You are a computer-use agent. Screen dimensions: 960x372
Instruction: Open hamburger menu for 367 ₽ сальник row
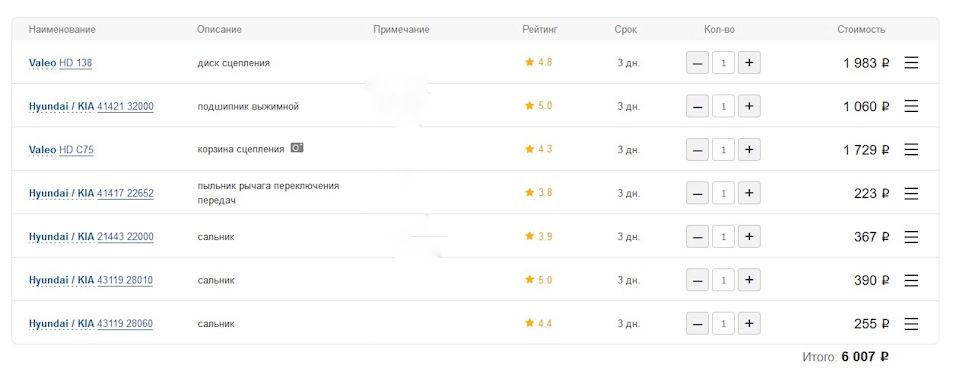[x=911, y=237]
